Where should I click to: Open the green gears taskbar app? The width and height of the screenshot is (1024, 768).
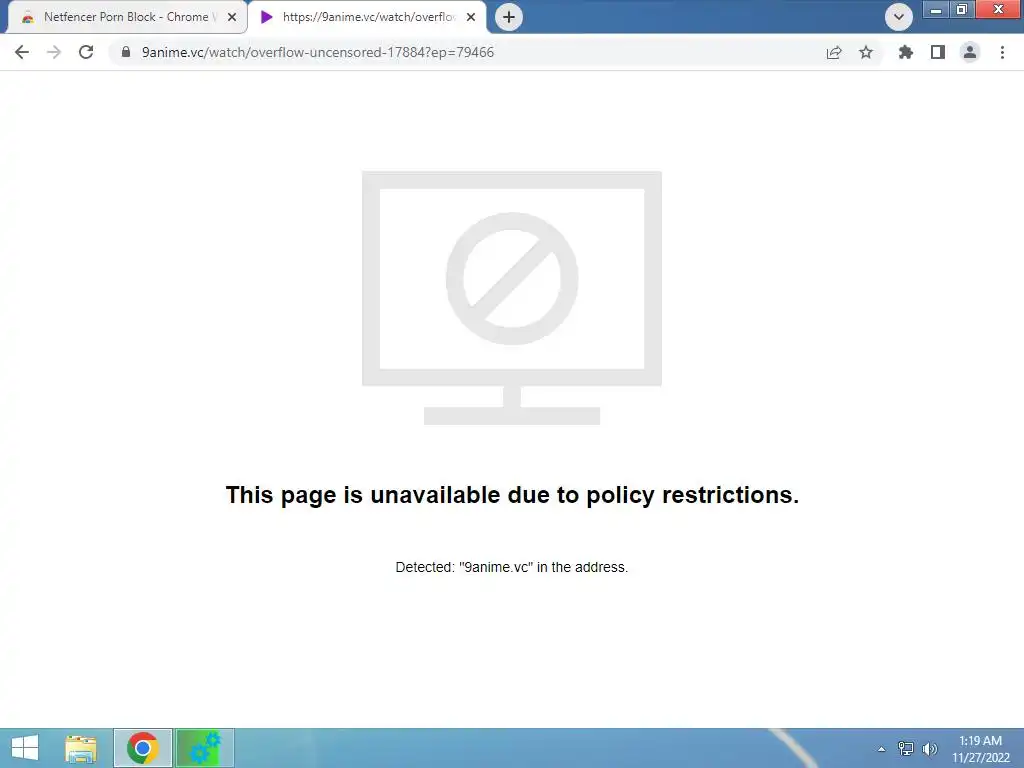click(204, 748)
